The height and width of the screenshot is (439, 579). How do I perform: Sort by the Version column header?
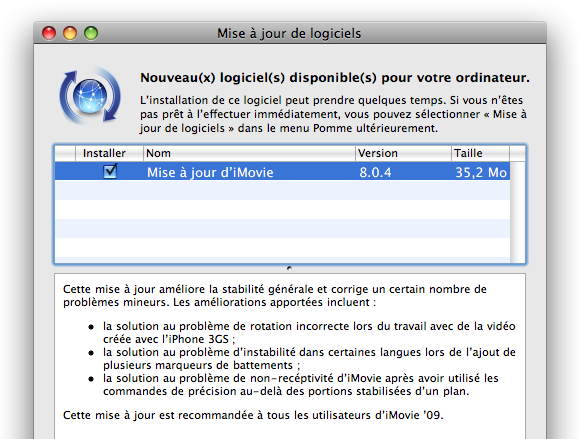403,153
